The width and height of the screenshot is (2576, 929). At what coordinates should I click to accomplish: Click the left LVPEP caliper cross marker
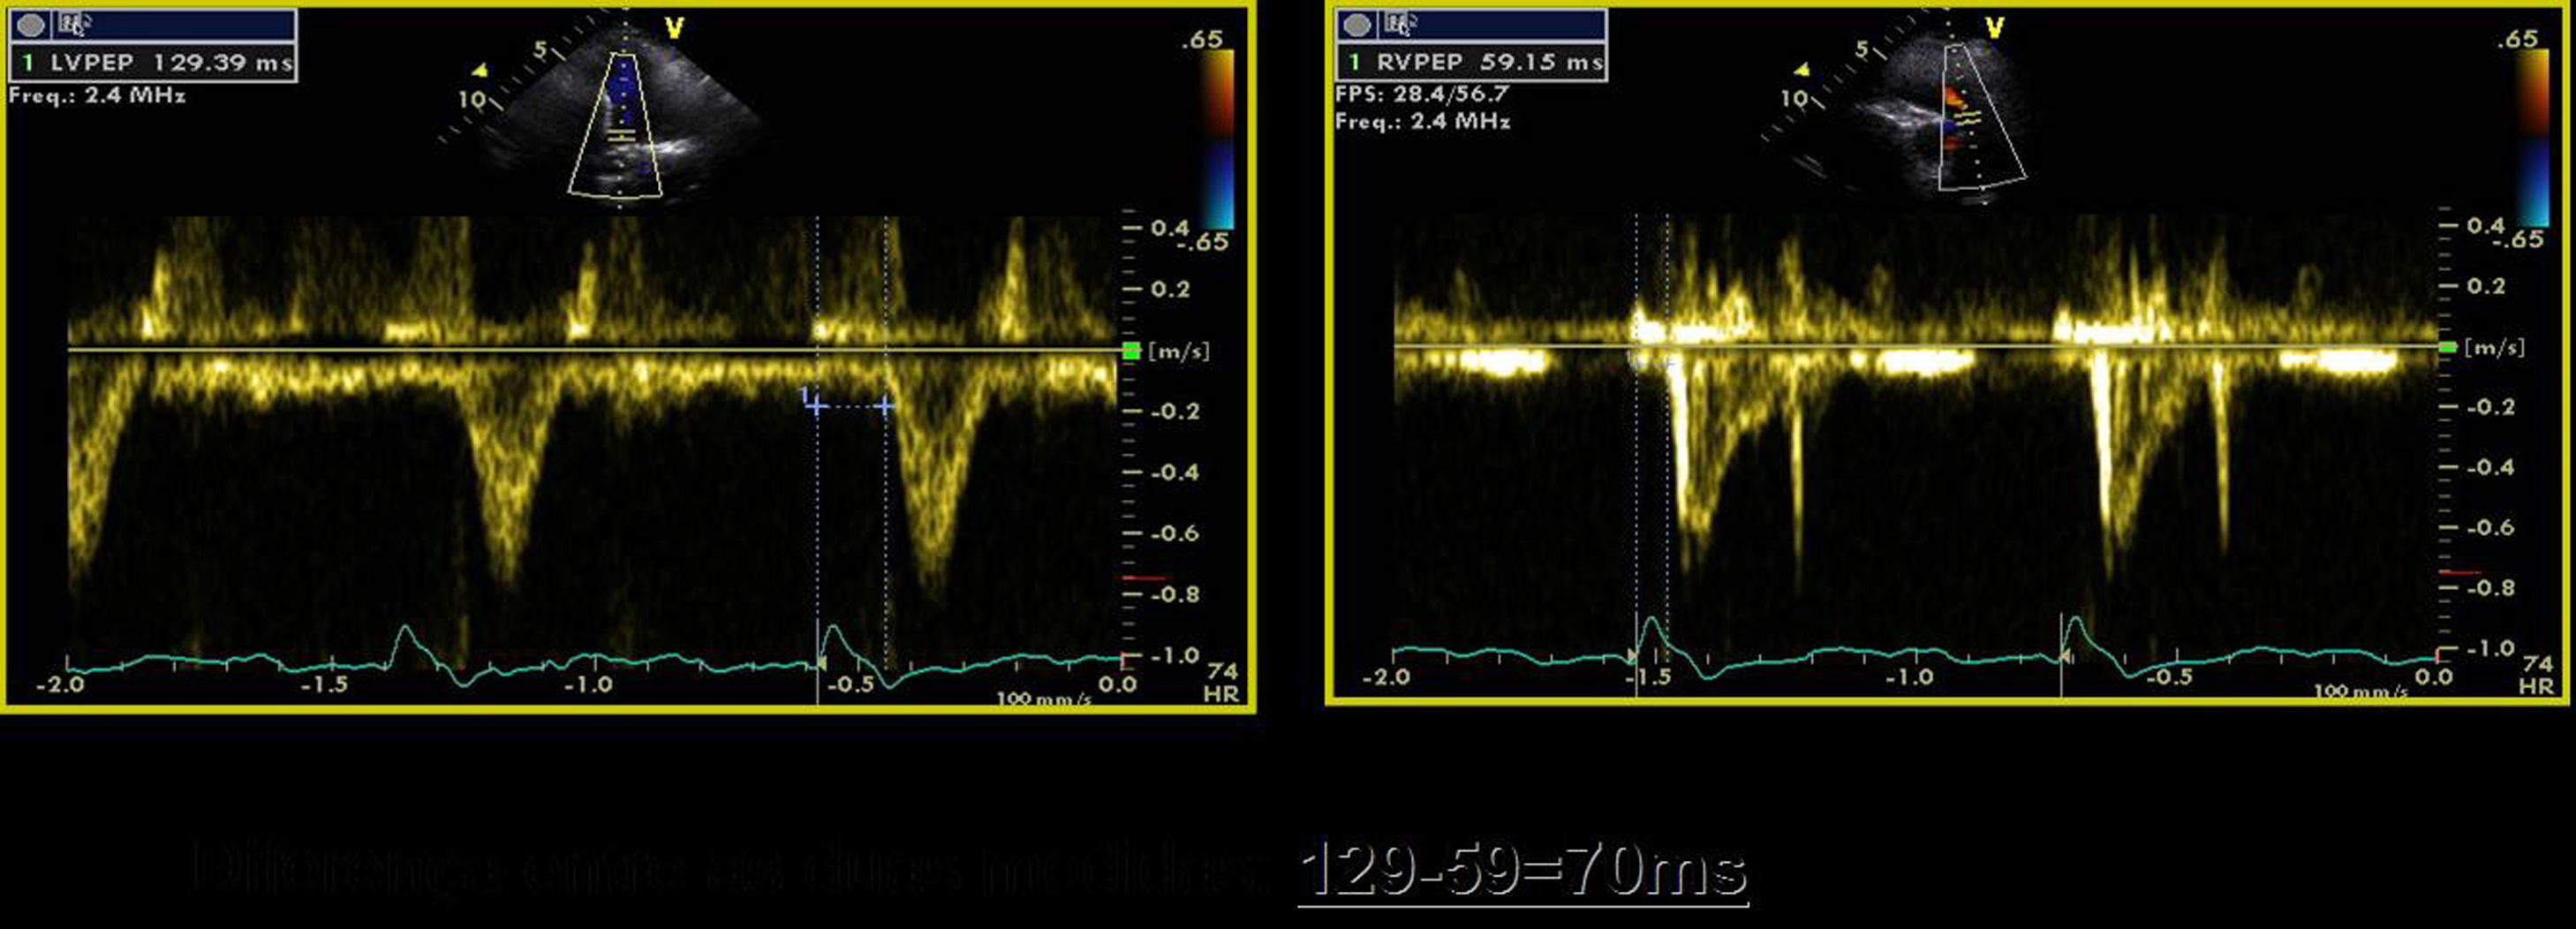tap(817, 405)
